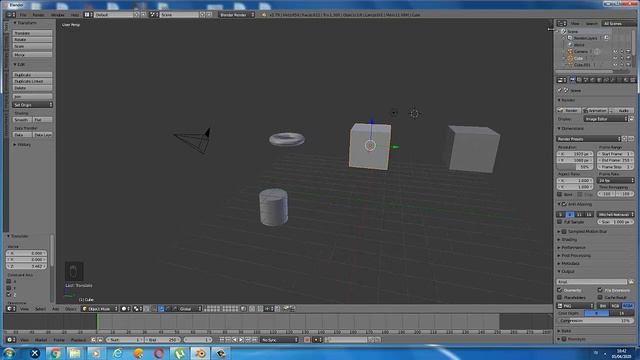640x360 pixels.
Task: Open the outliner editor type selector
Action: pyautogui.click(x=562, y=23)
